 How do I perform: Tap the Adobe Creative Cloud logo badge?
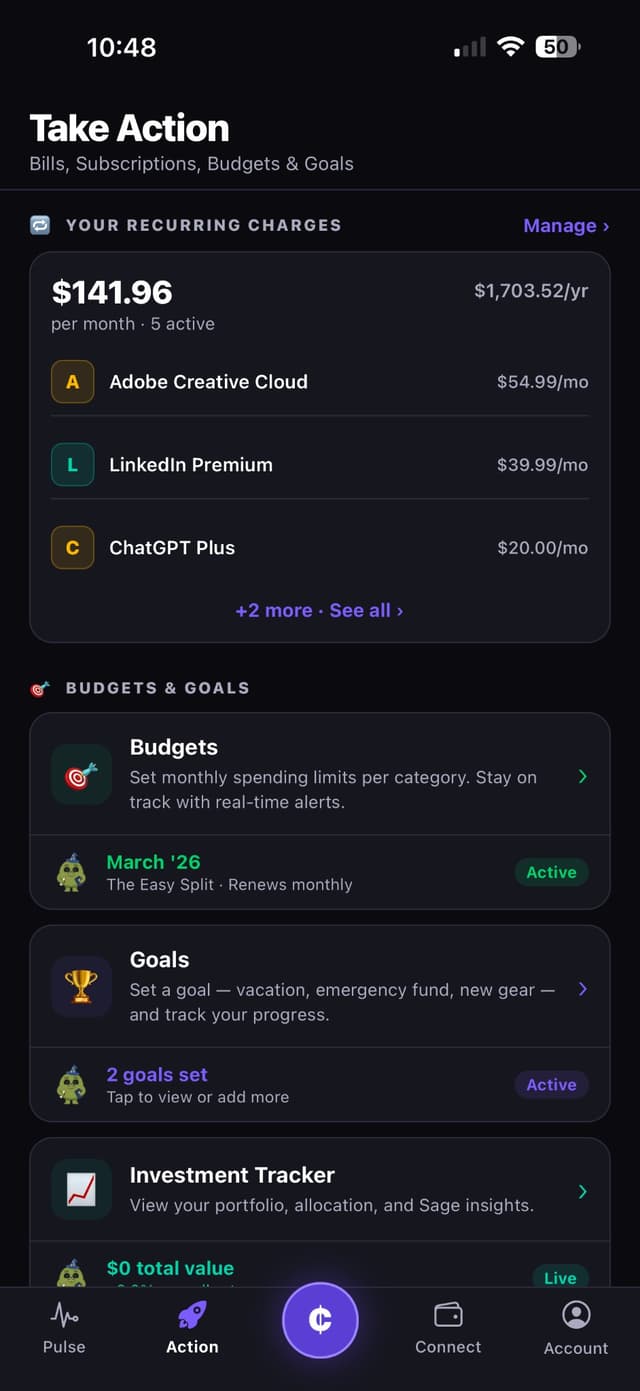[72, 381]
